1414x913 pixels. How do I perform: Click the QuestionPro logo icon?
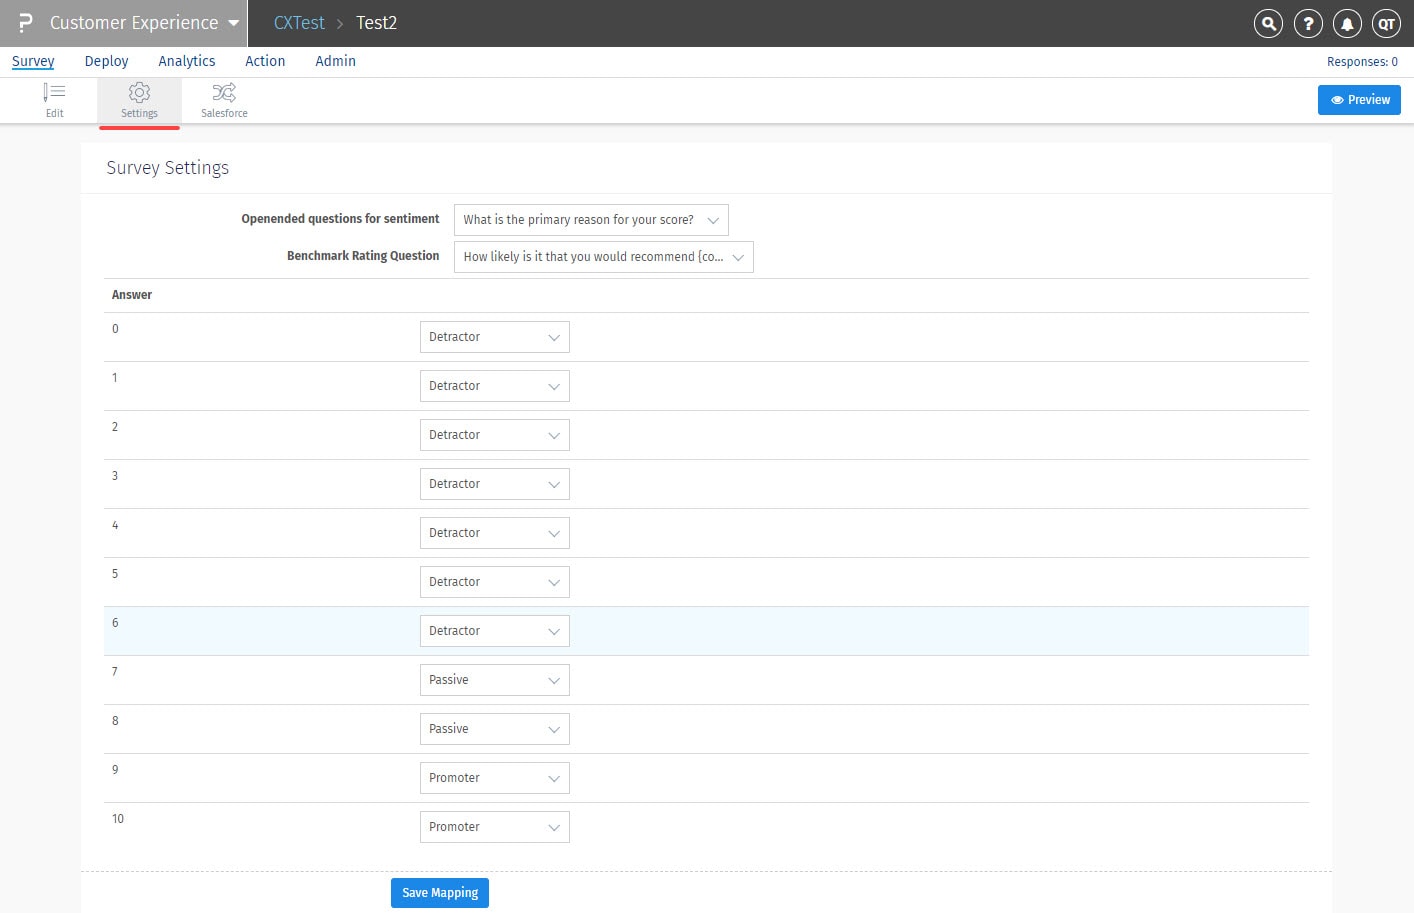coord(26,23)
